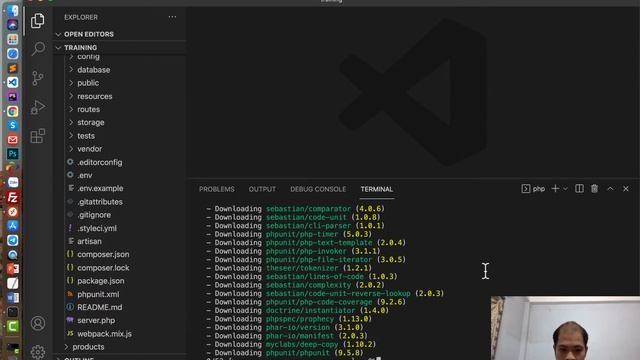Click the doctrine/instantiator terminal line
This screenshot has width=640, height=360.
pos(298,310)
